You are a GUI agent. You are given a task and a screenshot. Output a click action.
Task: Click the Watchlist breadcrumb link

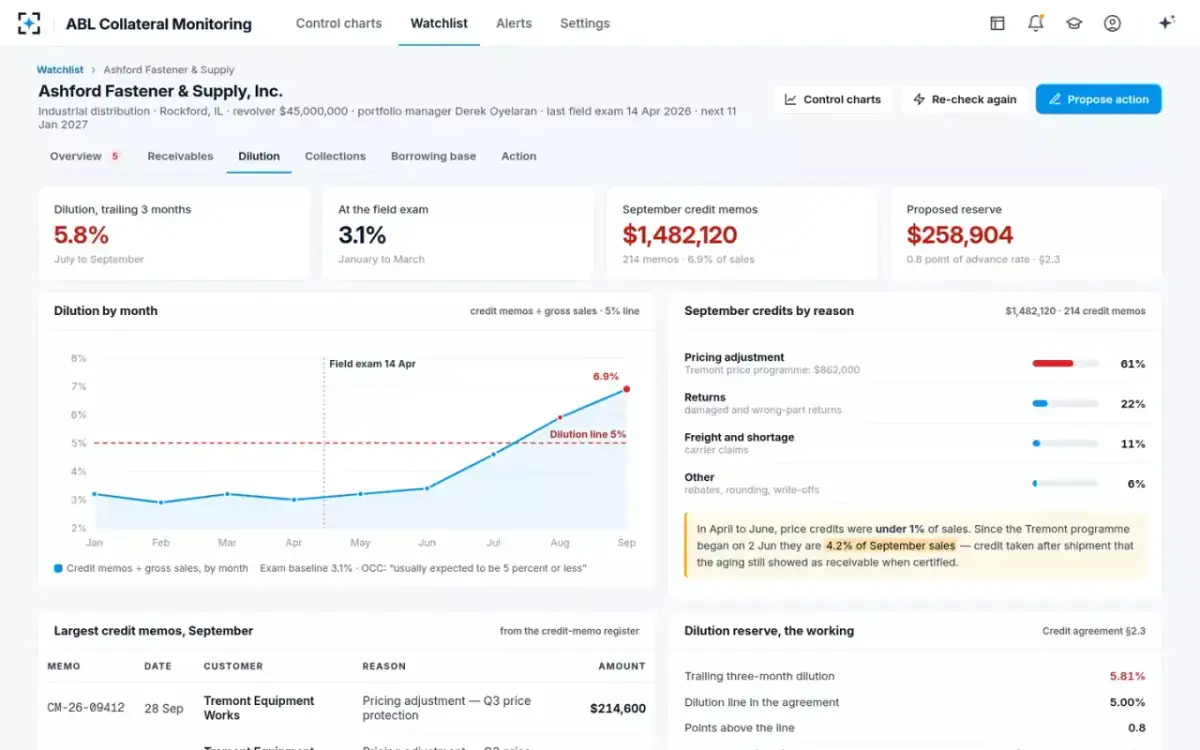point(60,70)
